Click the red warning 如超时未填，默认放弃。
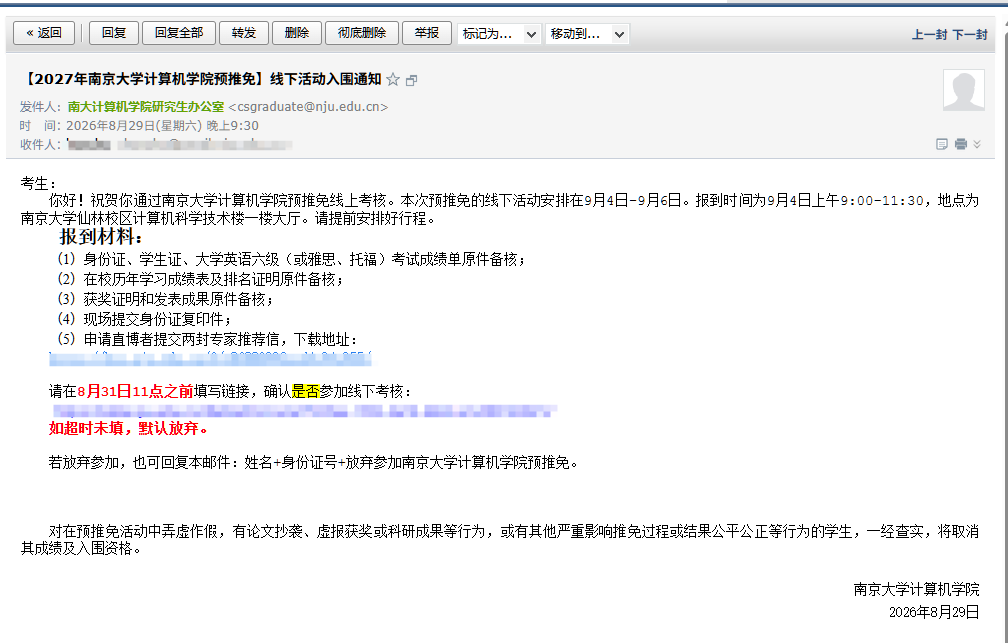The width and height of the screenshot is (1008, 643). click(129, 428)
